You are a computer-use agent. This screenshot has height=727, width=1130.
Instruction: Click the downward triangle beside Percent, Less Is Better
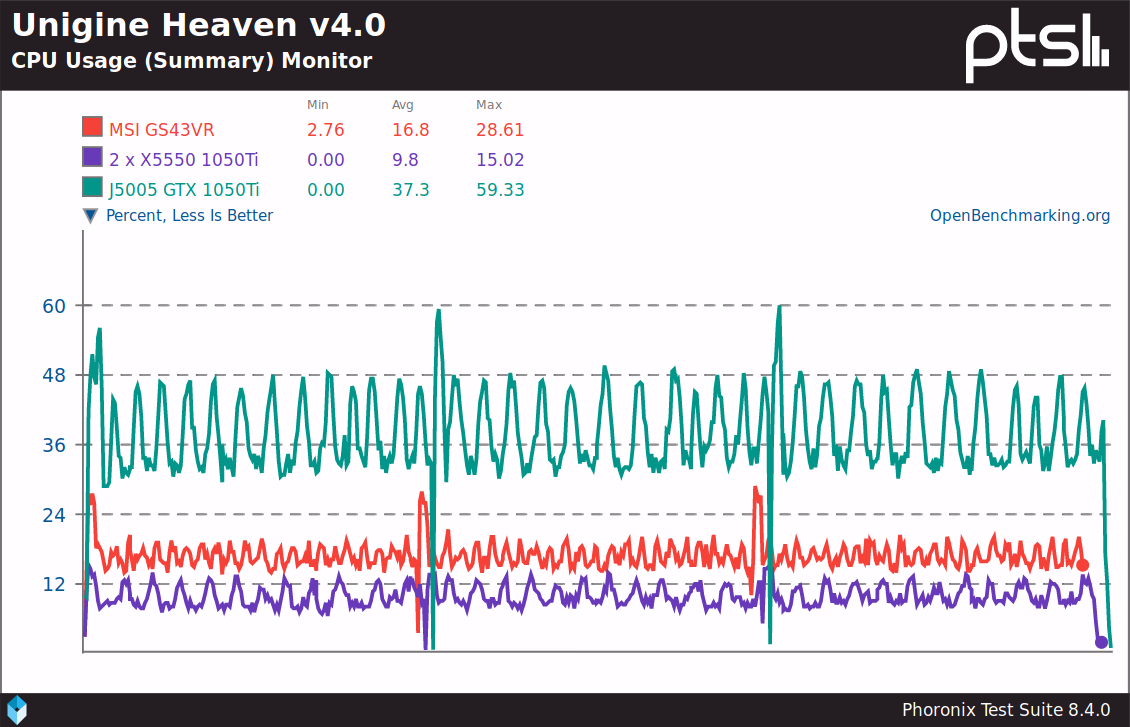coord(91,216)
